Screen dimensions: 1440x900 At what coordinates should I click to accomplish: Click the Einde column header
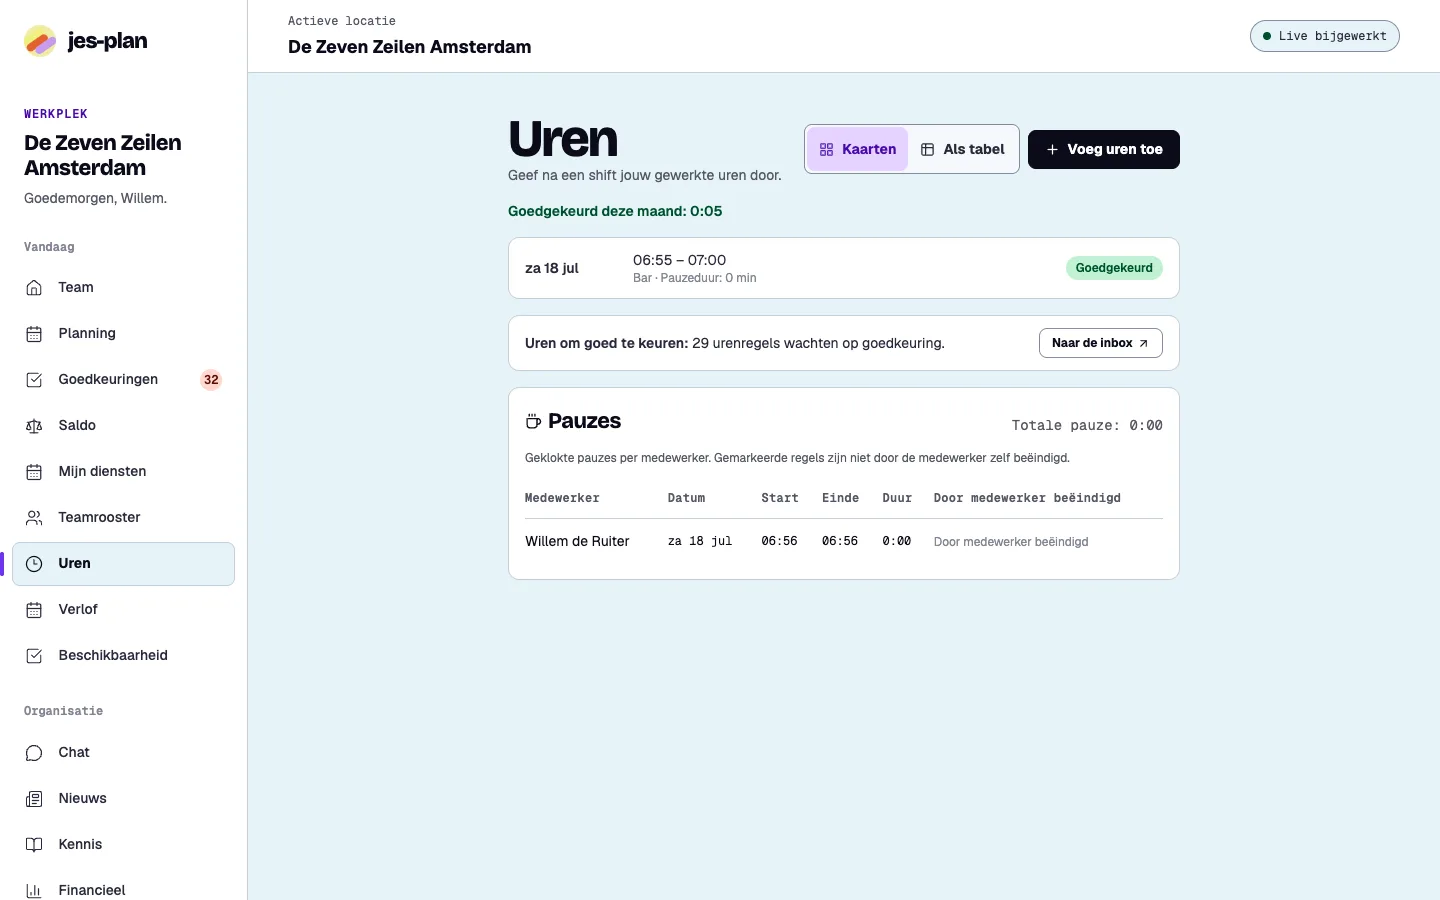(x=840, y=498)
